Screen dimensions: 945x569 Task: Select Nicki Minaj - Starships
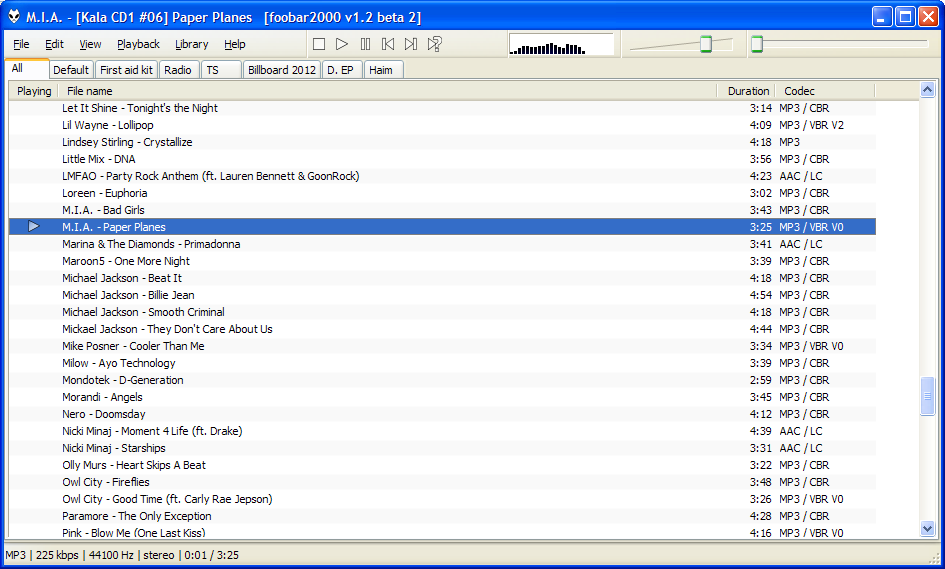pyautogui.click(x=442, y=448)
